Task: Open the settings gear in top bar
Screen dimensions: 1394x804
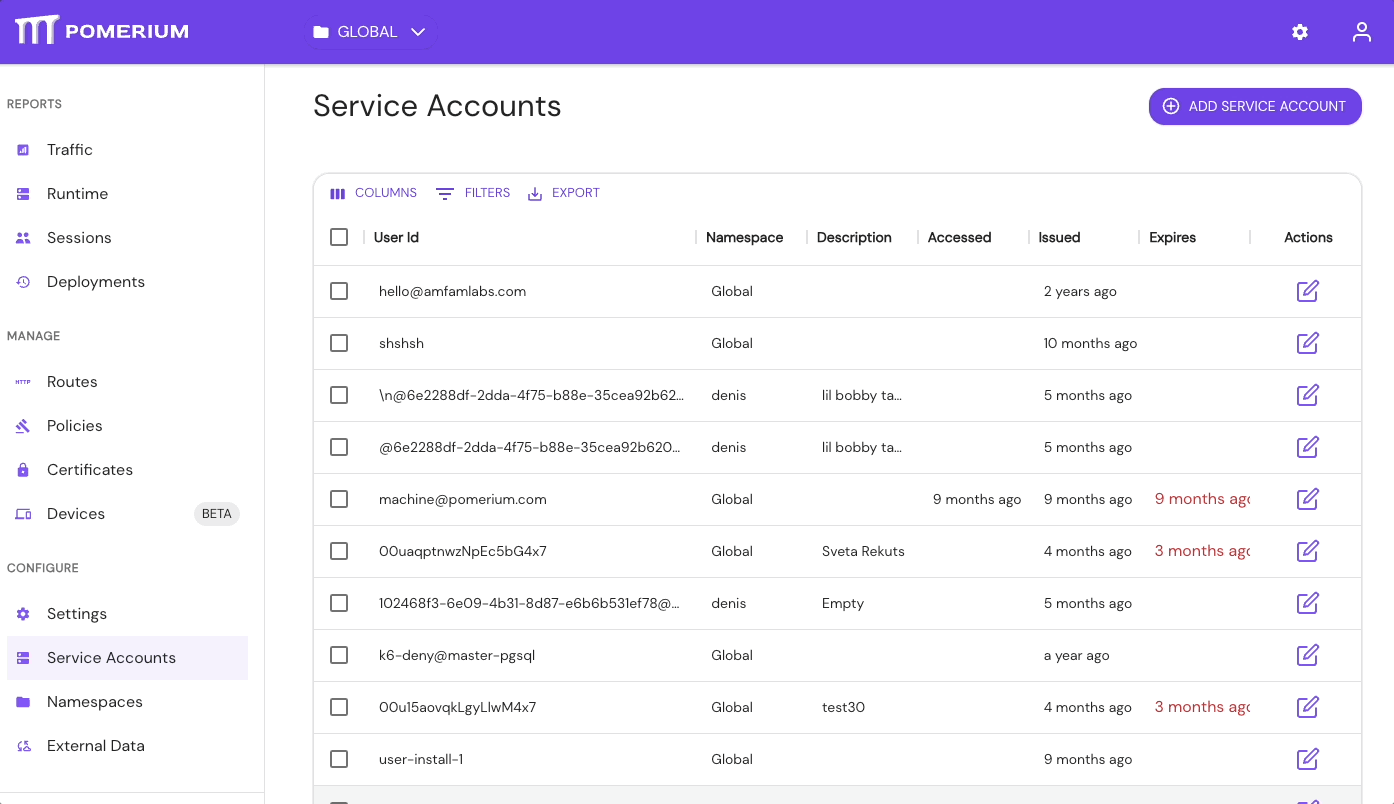Action: (1299, 31)
